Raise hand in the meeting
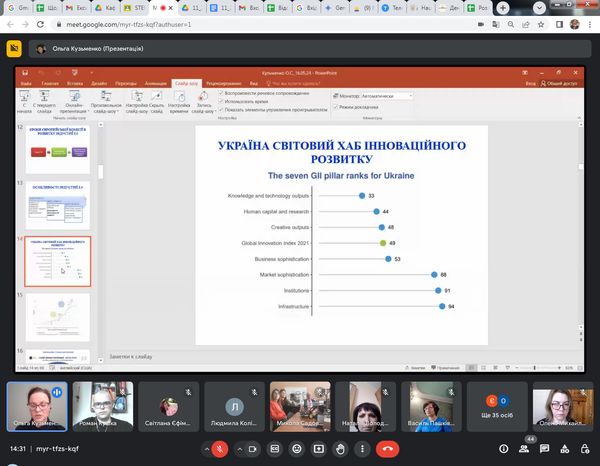 [340, 448]
